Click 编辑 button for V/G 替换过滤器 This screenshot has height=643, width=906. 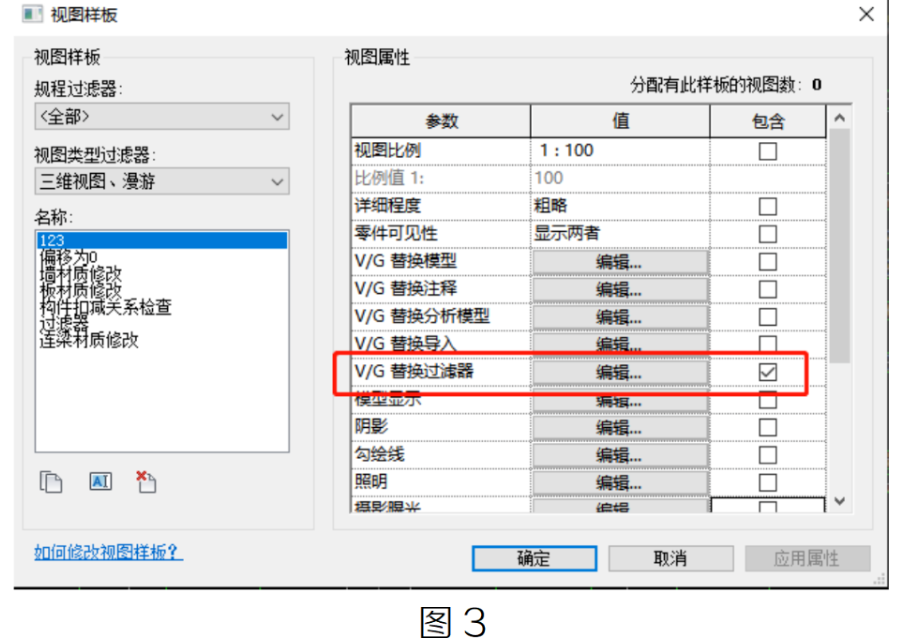(620, 373)
